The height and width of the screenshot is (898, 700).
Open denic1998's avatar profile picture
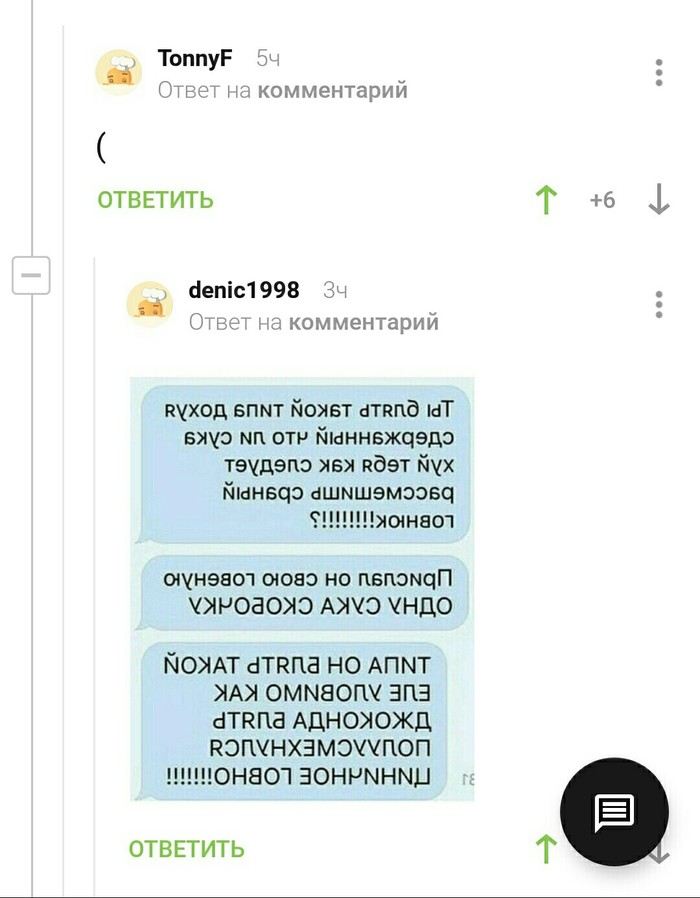coord(150,304)
